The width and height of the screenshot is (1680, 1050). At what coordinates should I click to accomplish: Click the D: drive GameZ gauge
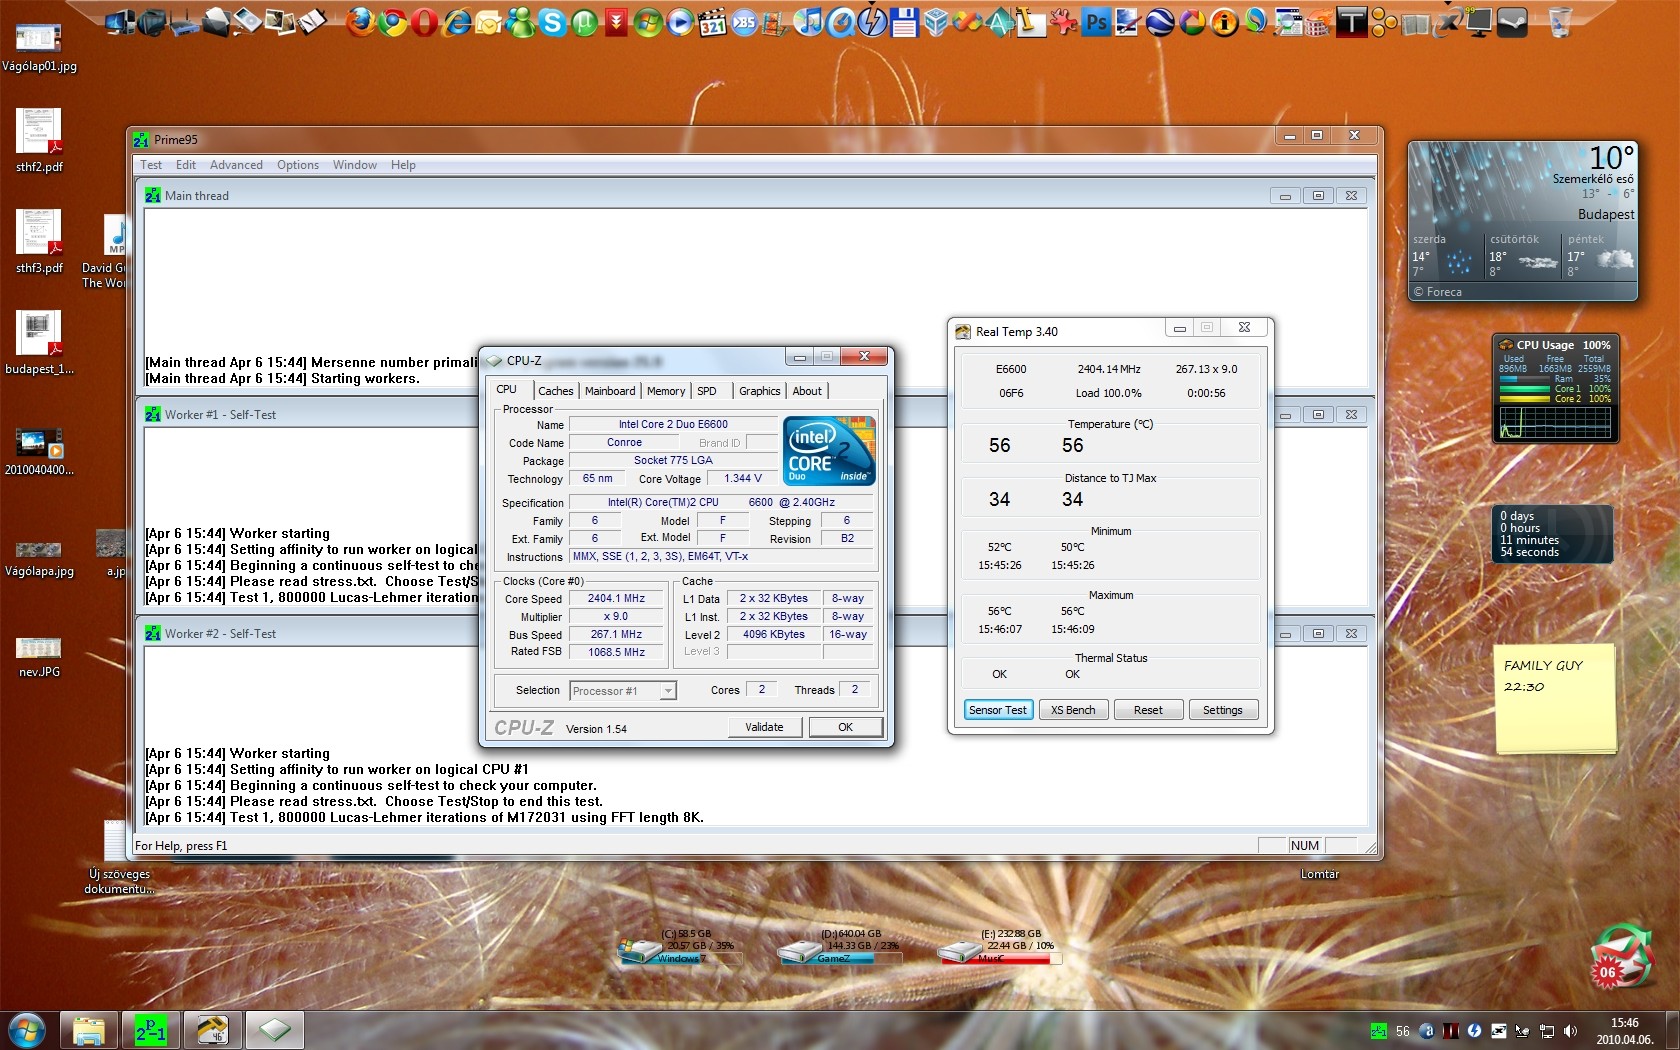pos(838,947)
